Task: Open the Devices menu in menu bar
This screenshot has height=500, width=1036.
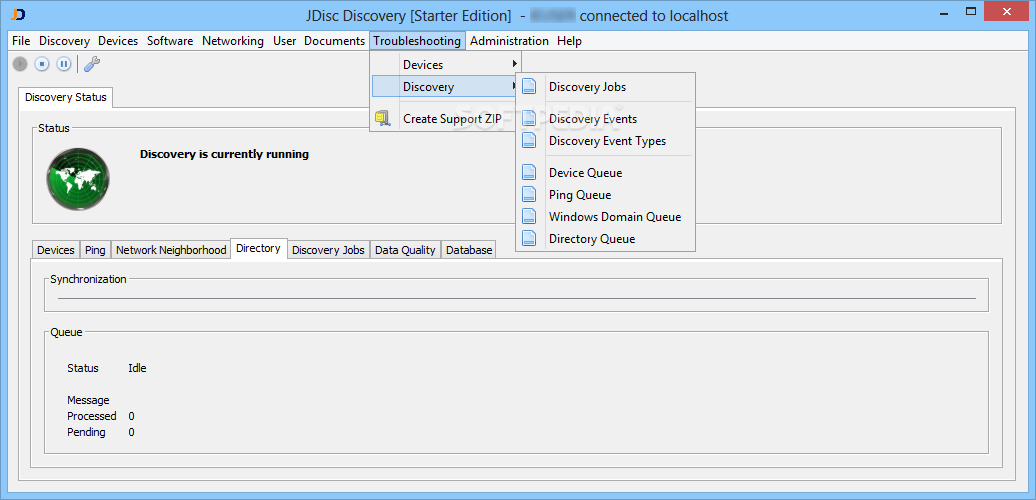Action: click(x=118, y=41)
